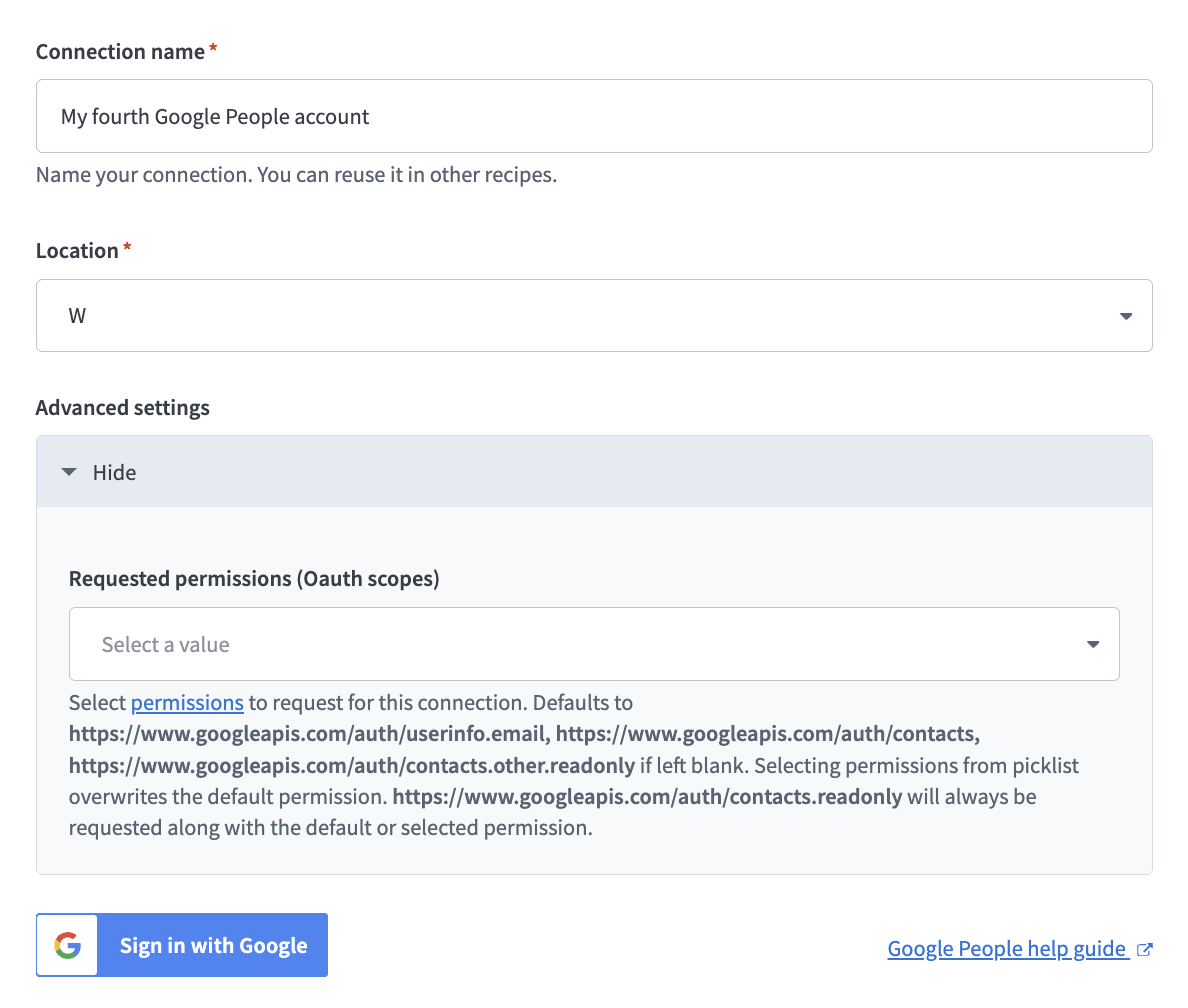Click the Location label

[77, 251]
